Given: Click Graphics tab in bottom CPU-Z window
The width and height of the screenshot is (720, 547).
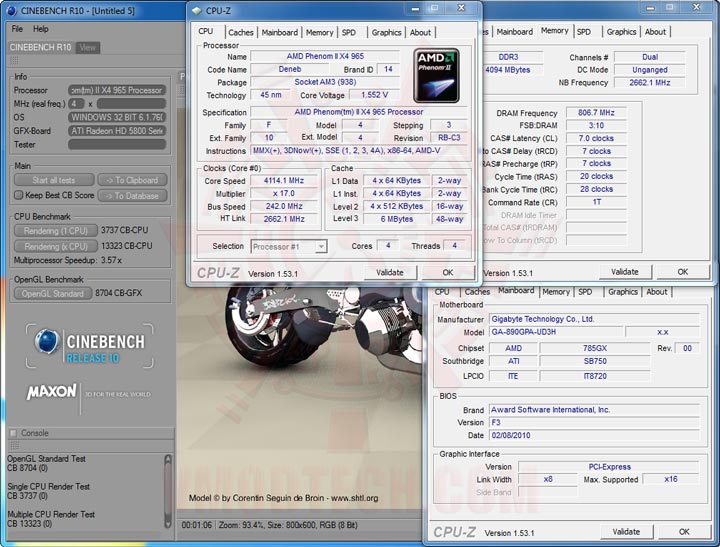Looking at the screenshot, I should (623, 292).
